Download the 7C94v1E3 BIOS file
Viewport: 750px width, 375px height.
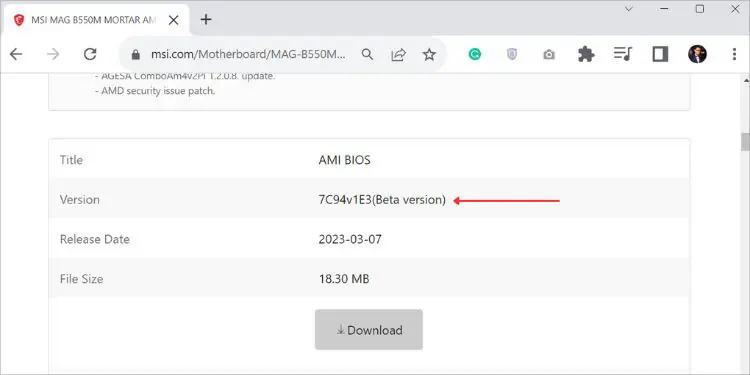(x=369, y=330)
